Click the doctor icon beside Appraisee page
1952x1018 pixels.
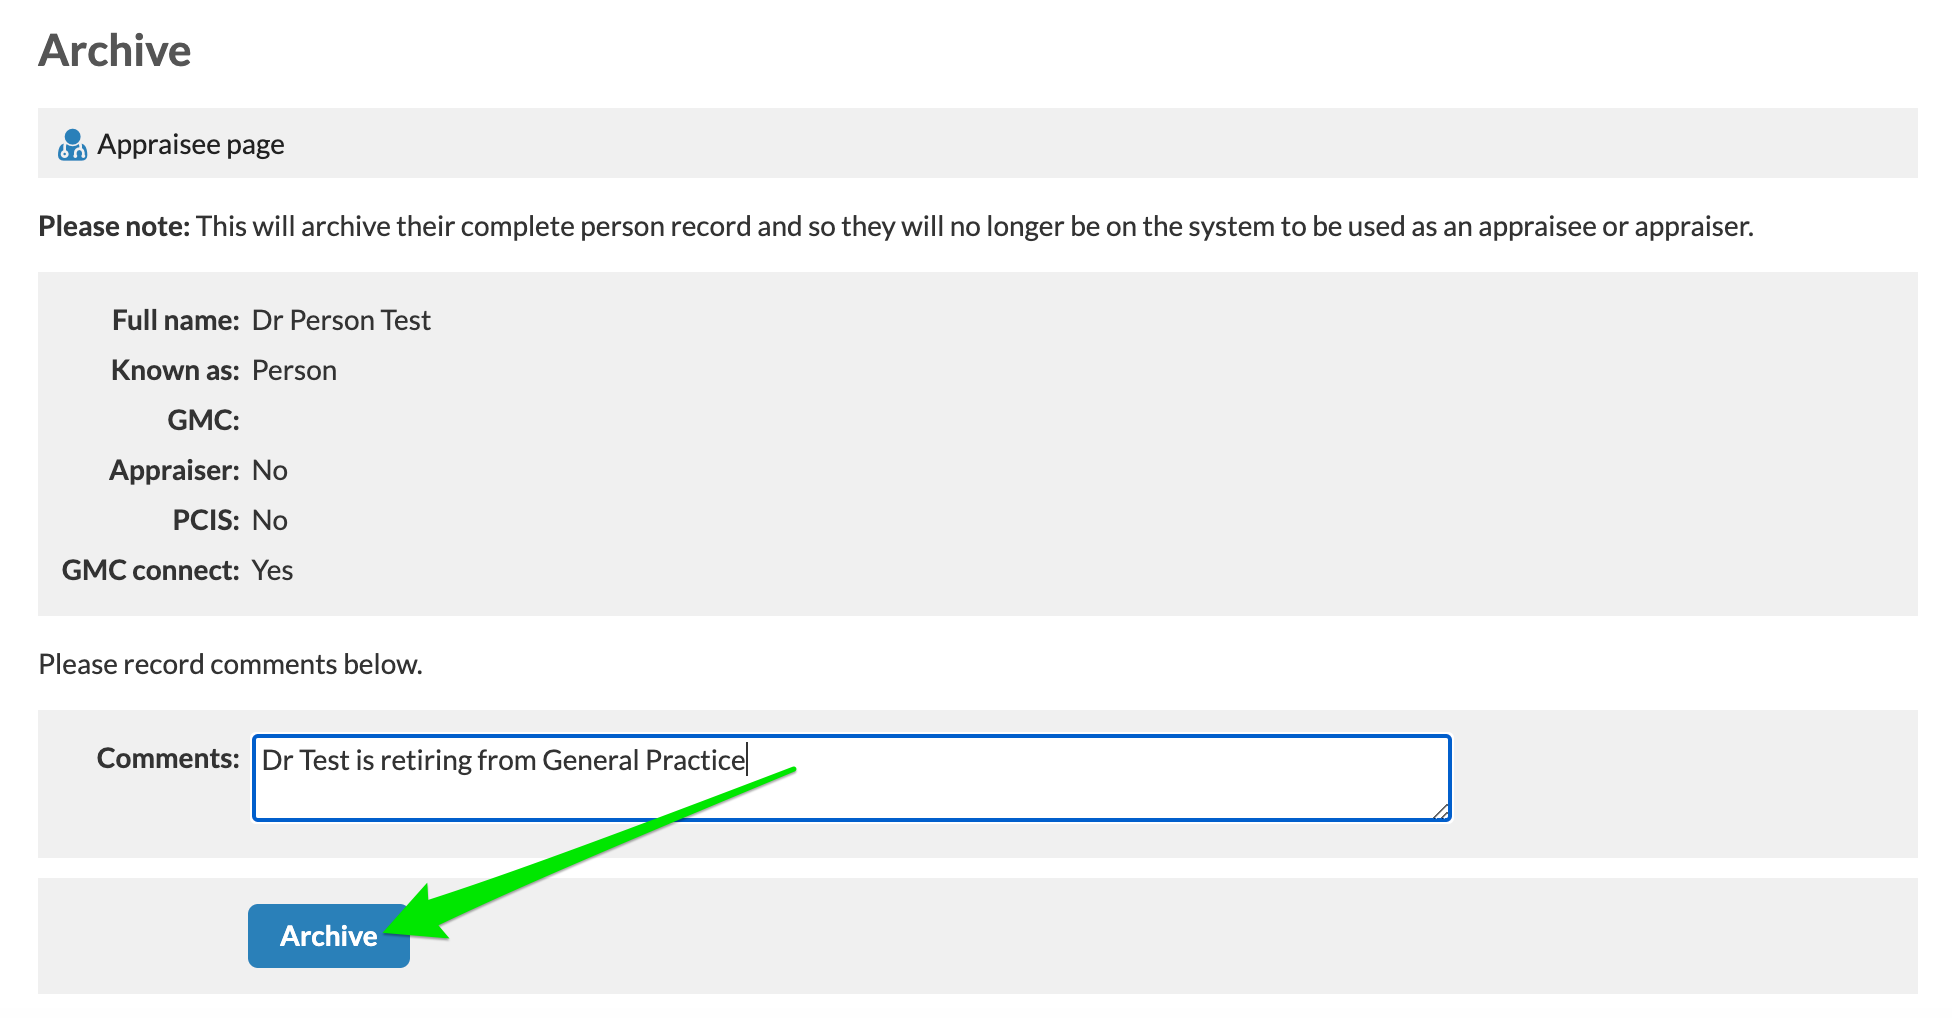click(72, 145)
